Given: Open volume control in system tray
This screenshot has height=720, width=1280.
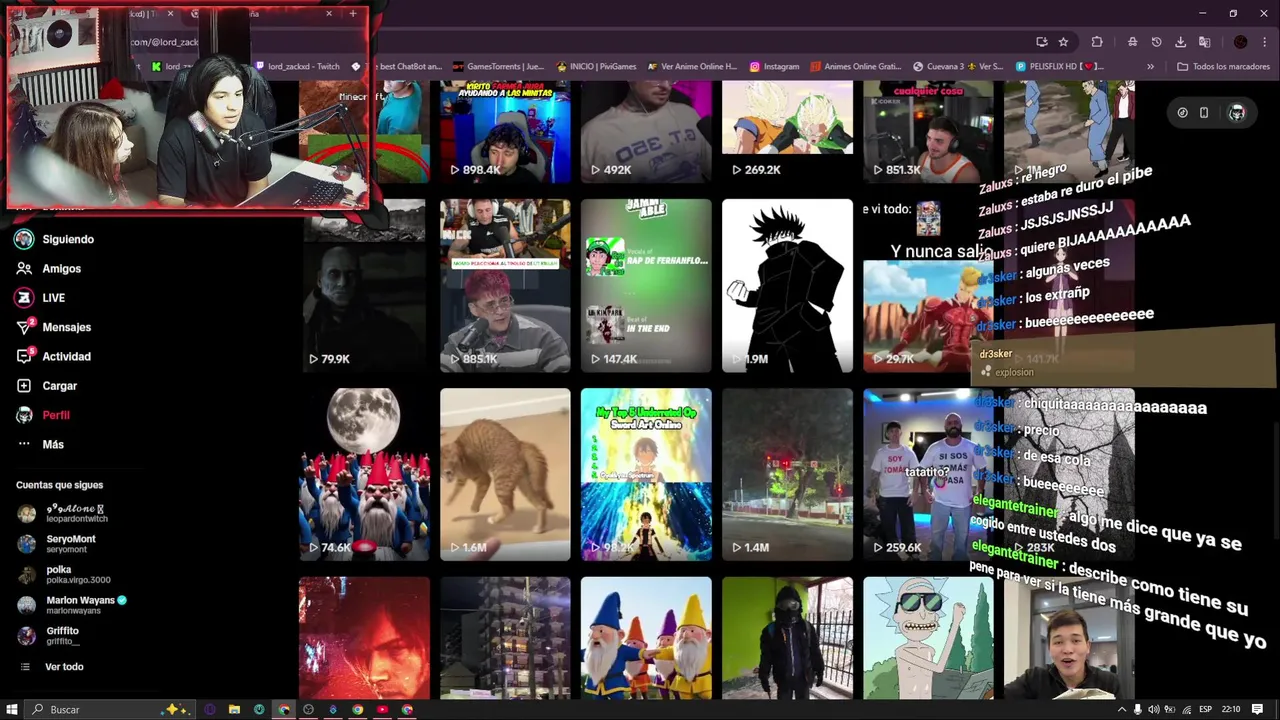Looking at the screenshot, I should coord(1153,709).
